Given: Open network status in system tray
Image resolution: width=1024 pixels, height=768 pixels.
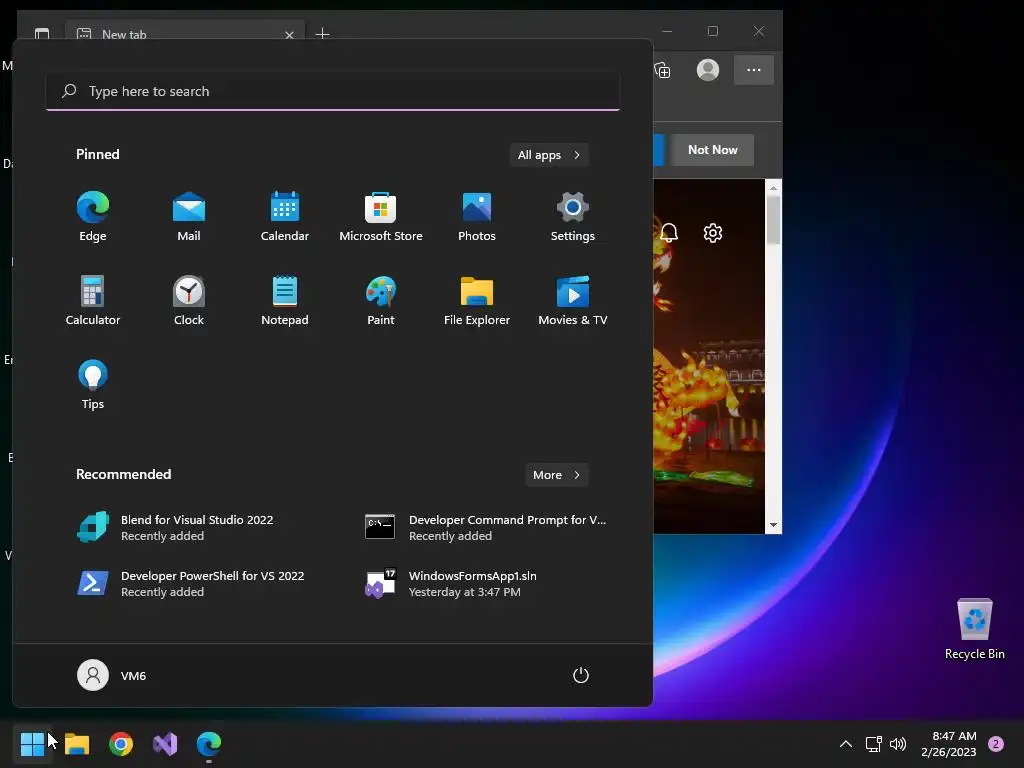Looking at the screenshot, I should click(x=874, y=744).
